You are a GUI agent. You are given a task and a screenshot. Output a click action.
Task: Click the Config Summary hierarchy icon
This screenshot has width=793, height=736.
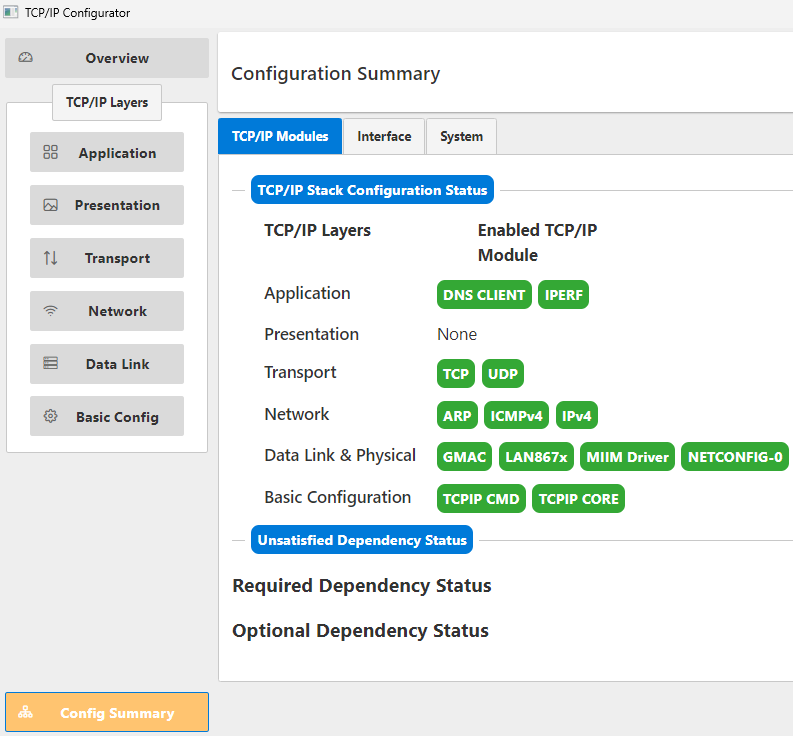click(x=26, y=713)
